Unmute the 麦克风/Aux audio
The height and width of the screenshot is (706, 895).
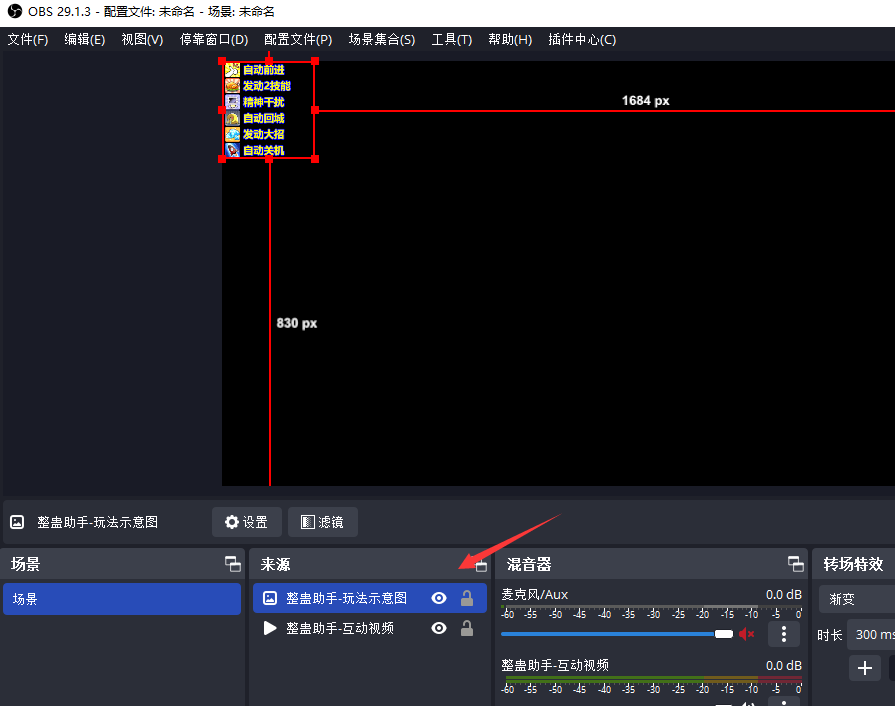point(747,634)
